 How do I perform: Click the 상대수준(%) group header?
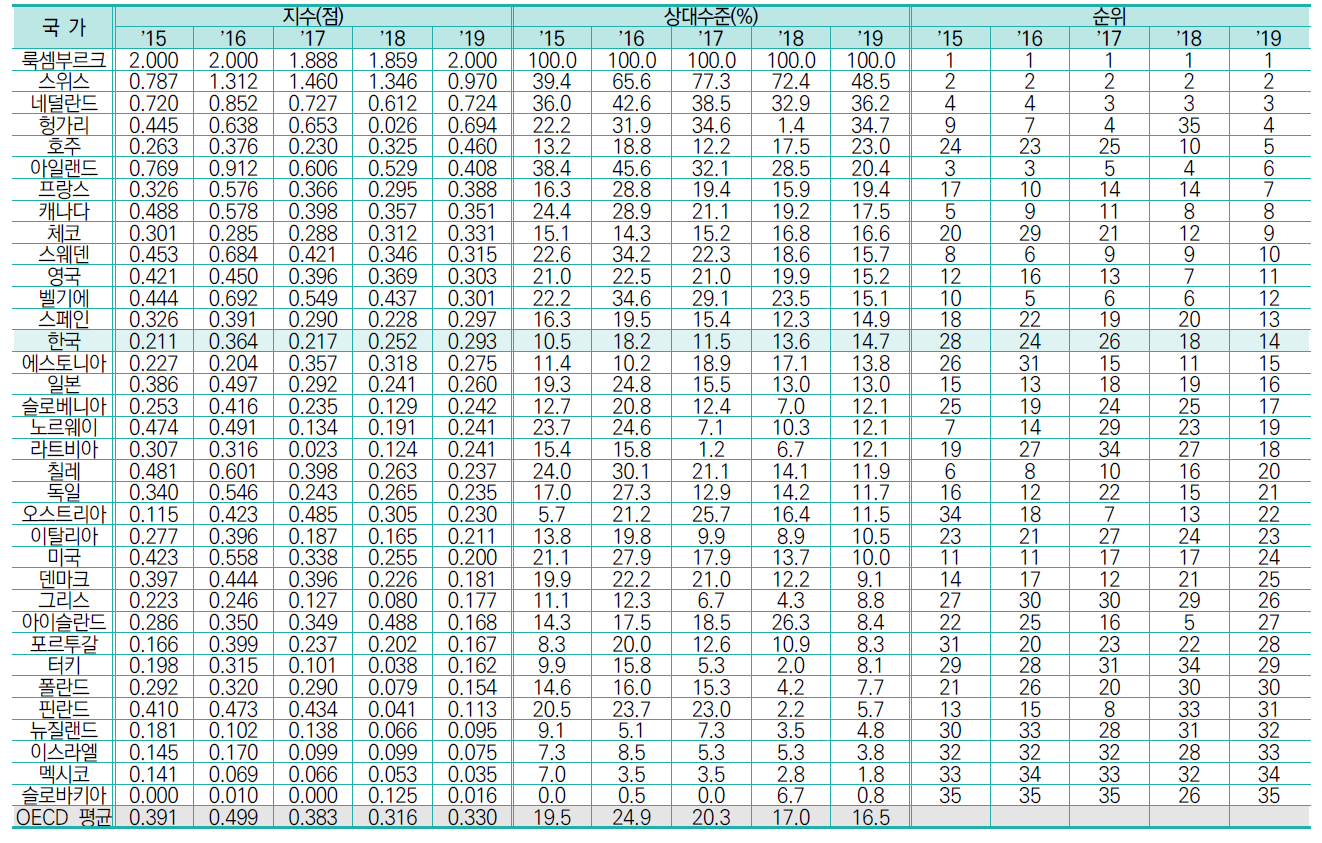coord(711,17)
